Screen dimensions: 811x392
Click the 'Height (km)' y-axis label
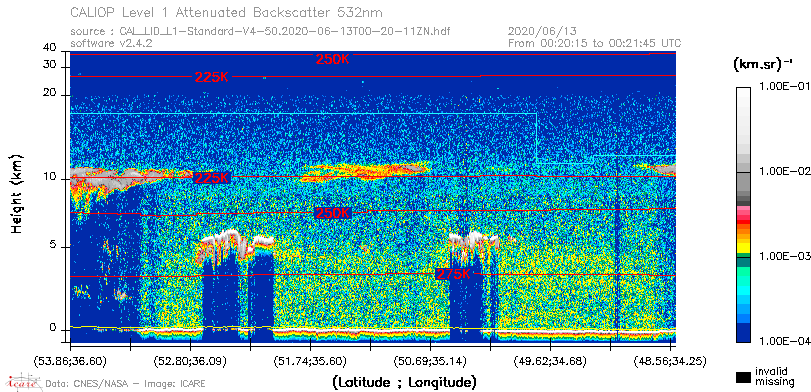point(17,193)
